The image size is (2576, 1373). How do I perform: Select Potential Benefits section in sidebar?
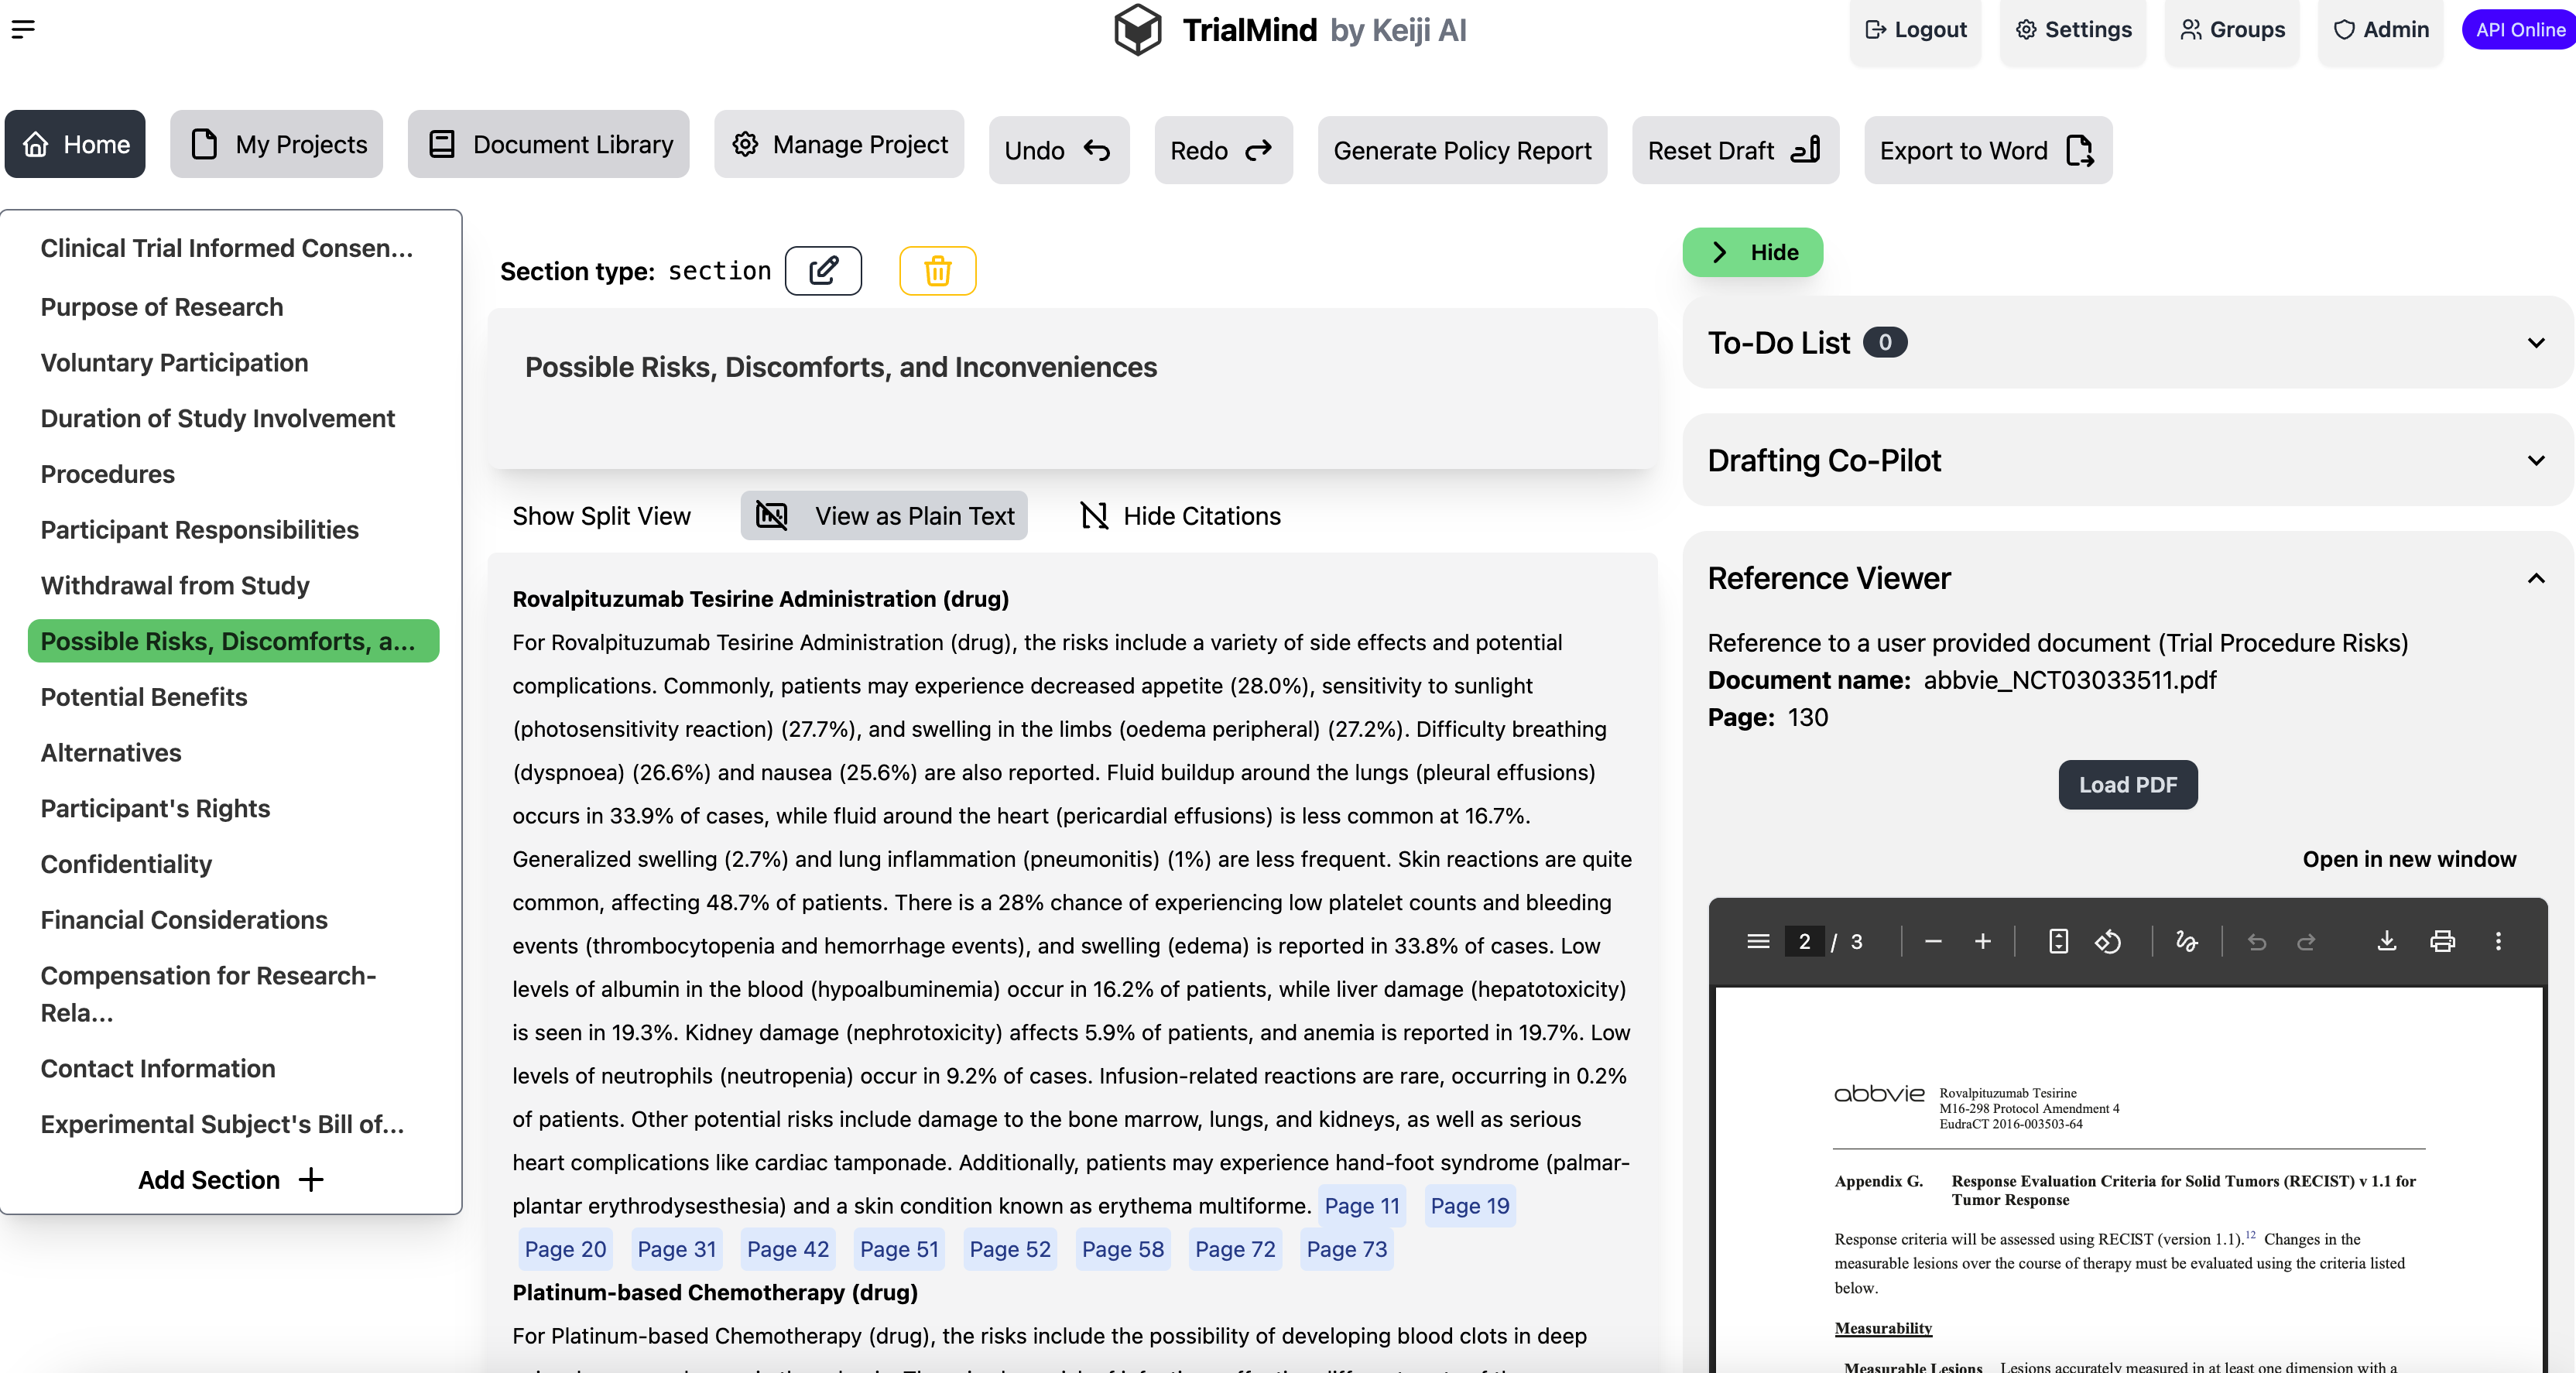[x=144, y=697]
